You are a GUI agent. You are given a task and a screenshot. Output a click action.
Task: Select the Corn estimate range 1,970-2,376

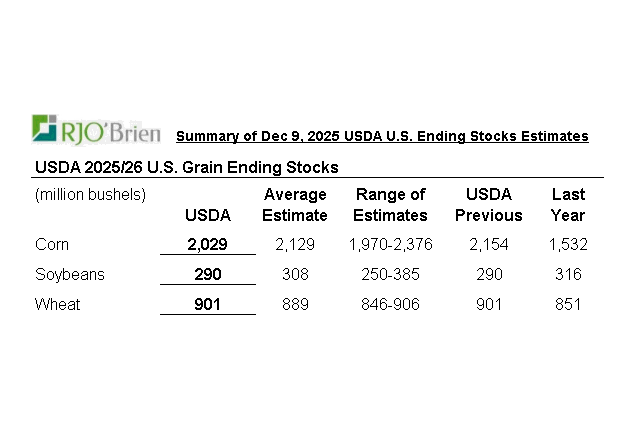(x=390, y=244)
